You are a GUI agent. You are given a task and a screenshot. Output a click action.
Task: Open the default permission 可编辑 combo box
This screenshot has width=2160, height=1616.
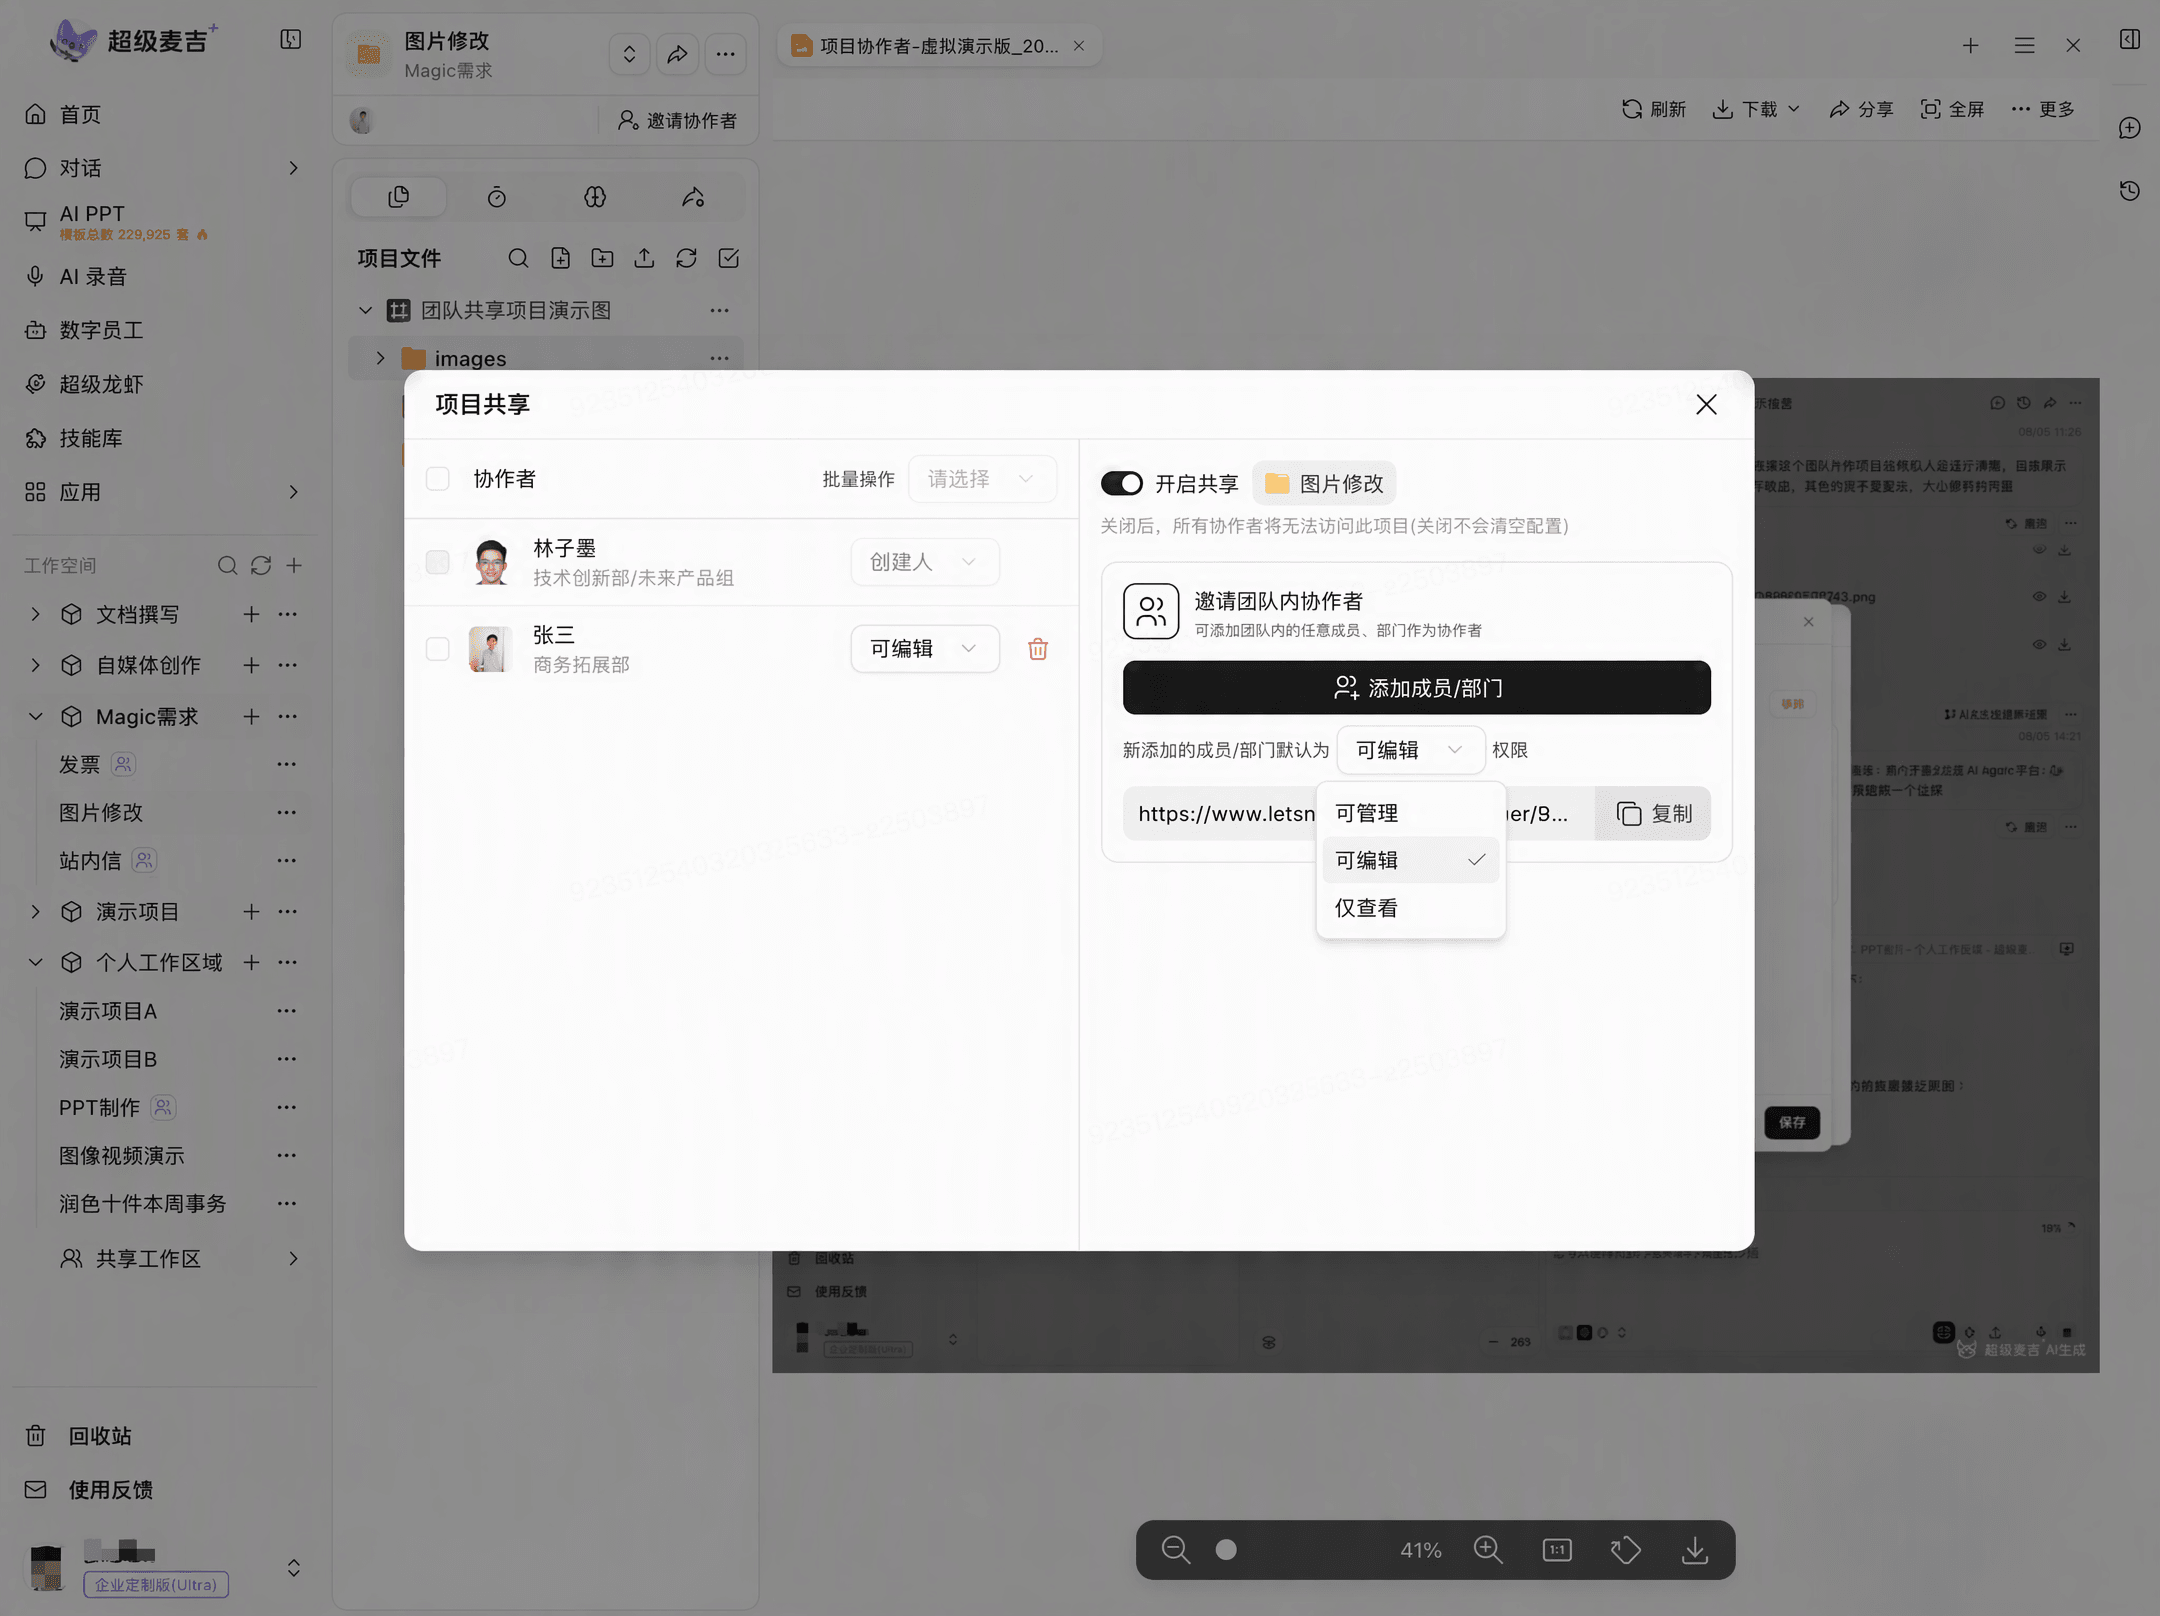click(x=1410, y=750)
